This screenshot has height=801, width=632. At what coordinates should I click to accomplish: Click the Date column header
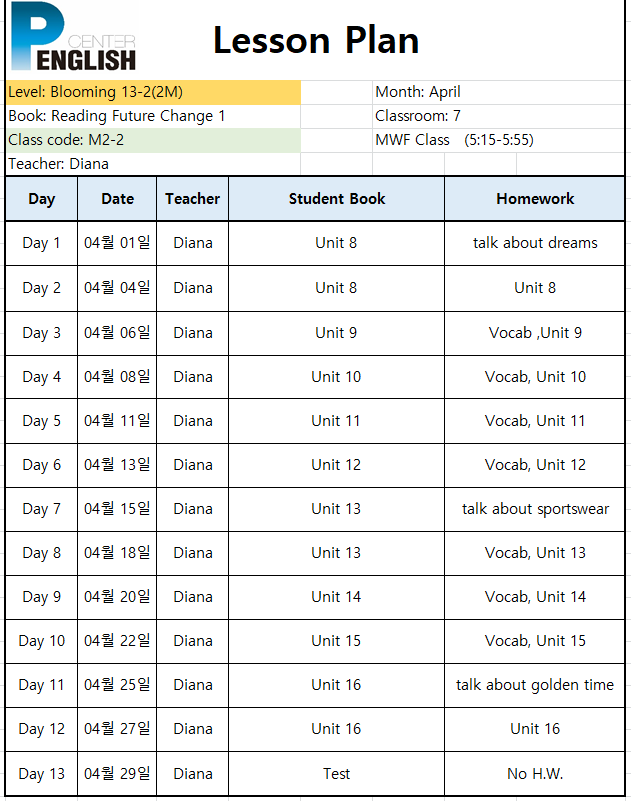[117, 199]
